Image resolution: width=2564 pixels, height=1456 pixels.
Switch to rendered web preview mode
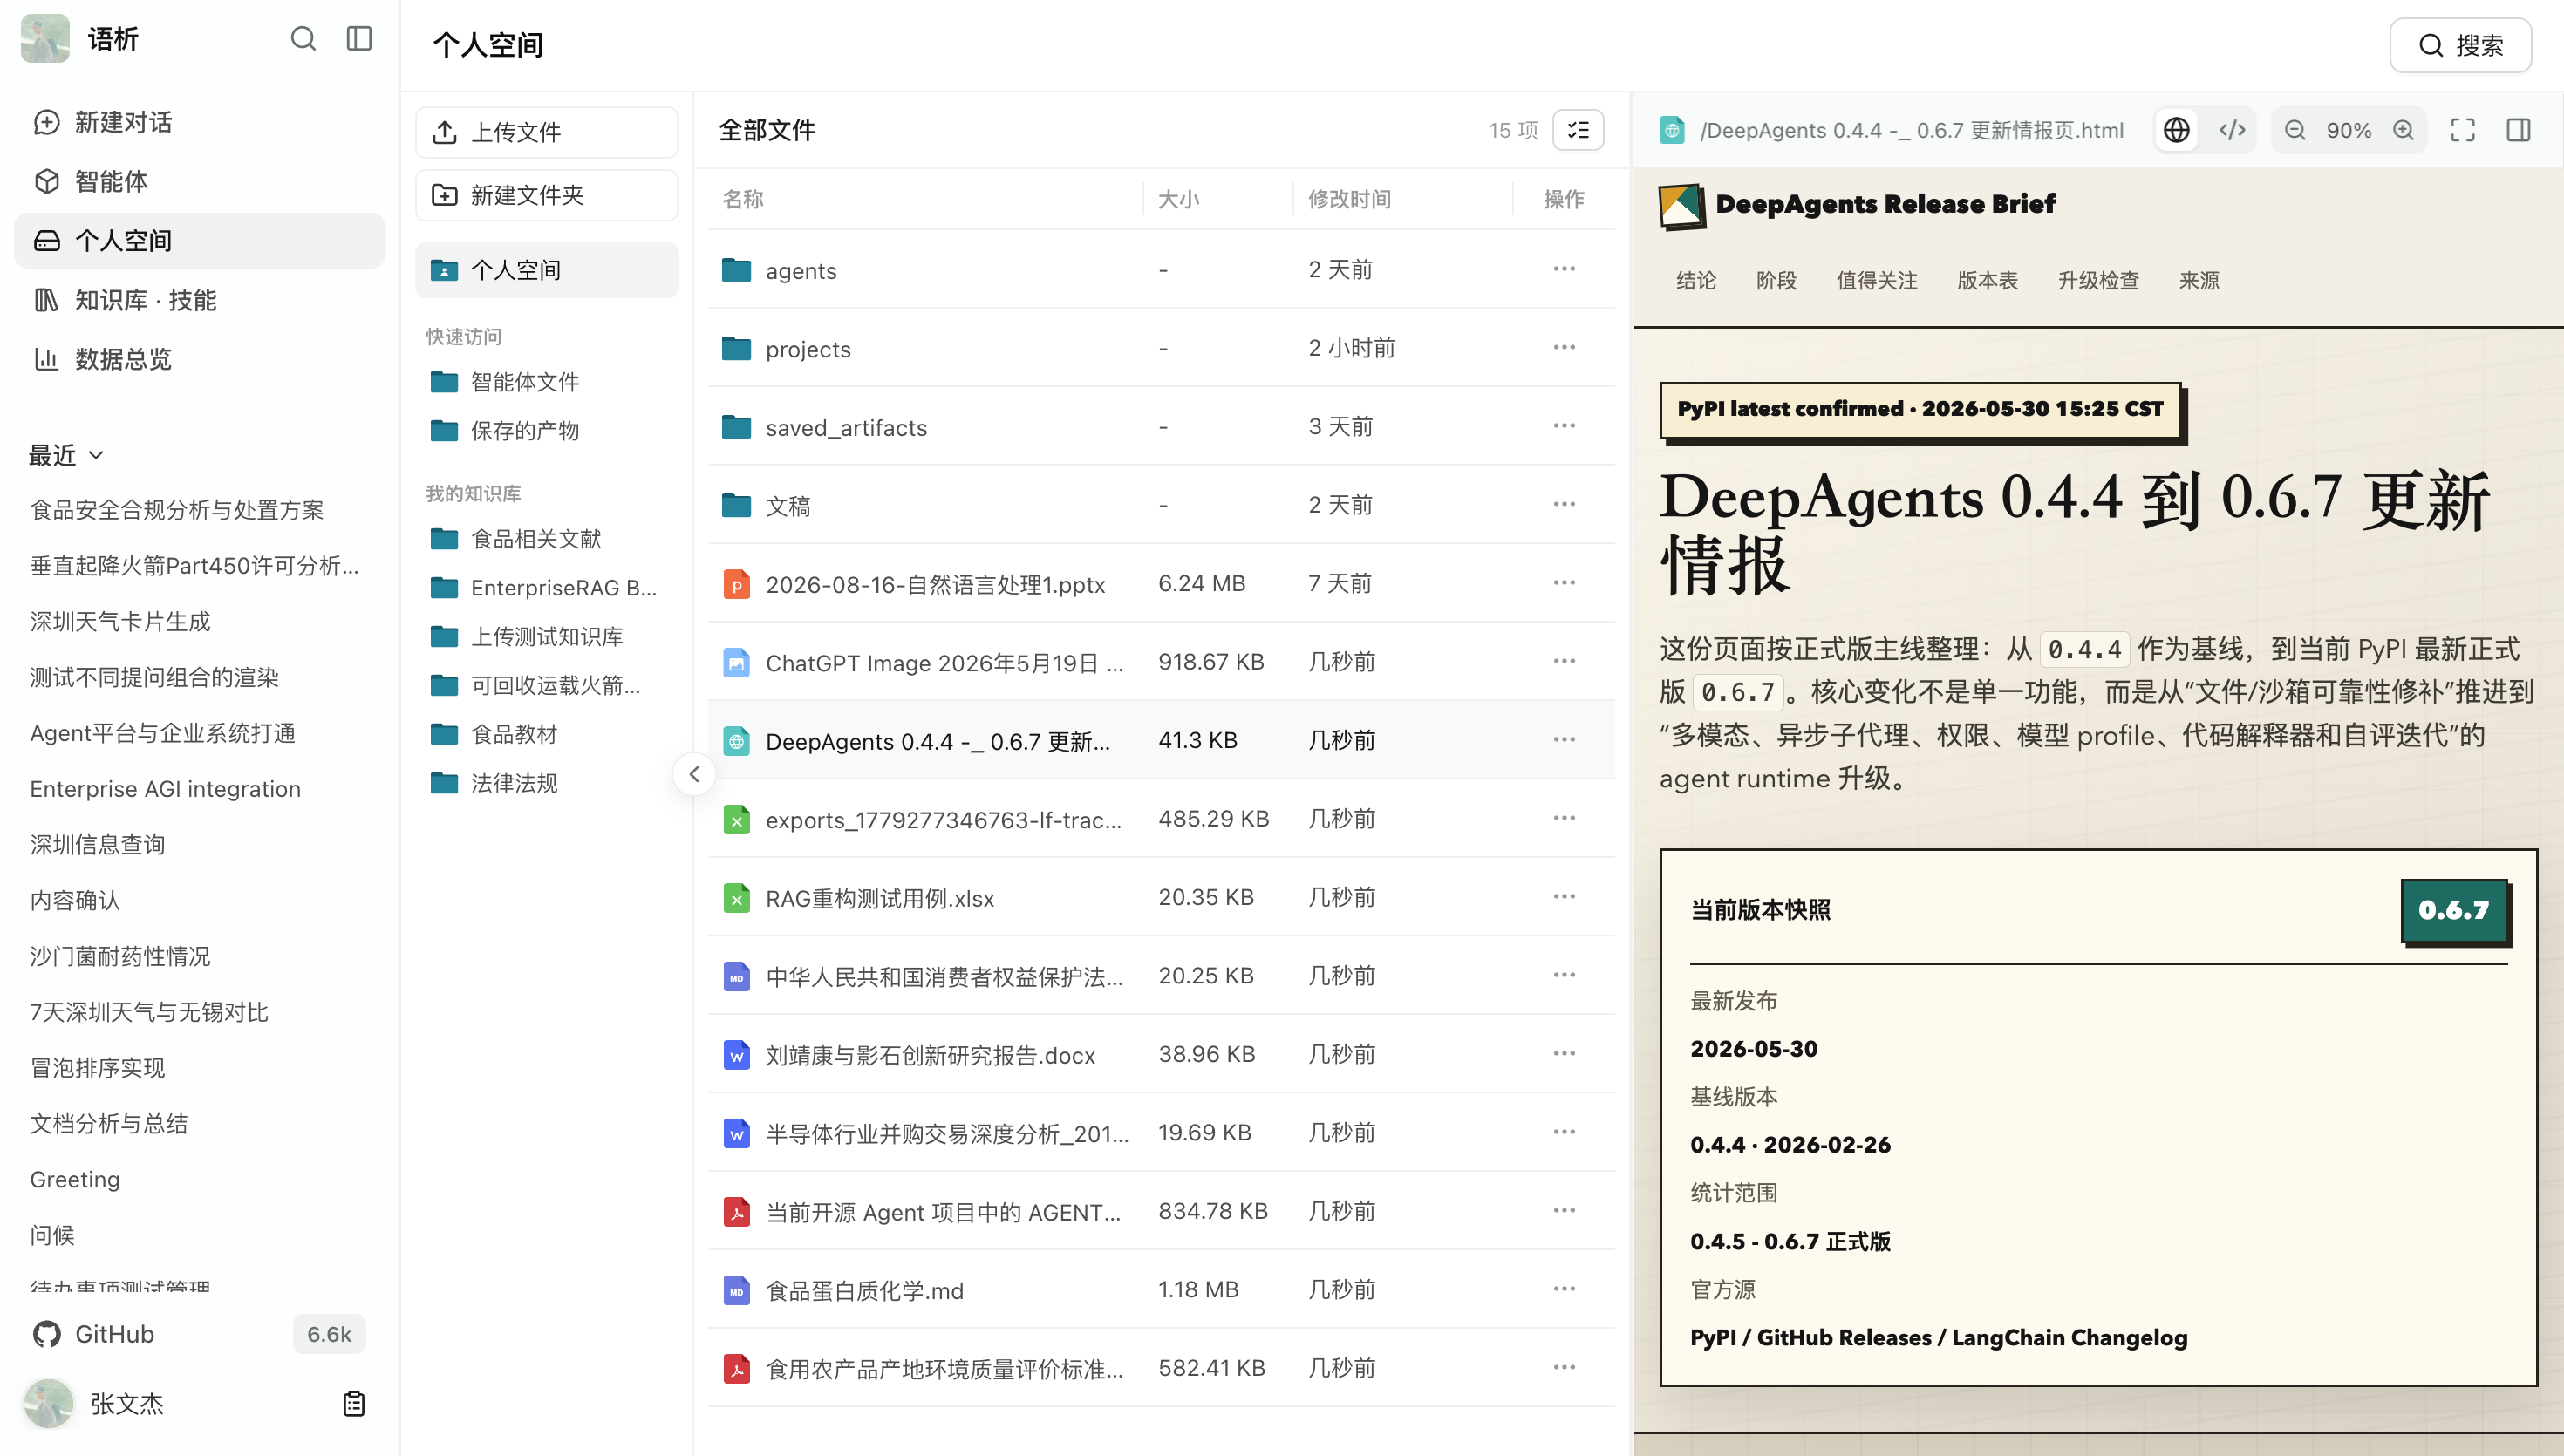pos(2177,130)
